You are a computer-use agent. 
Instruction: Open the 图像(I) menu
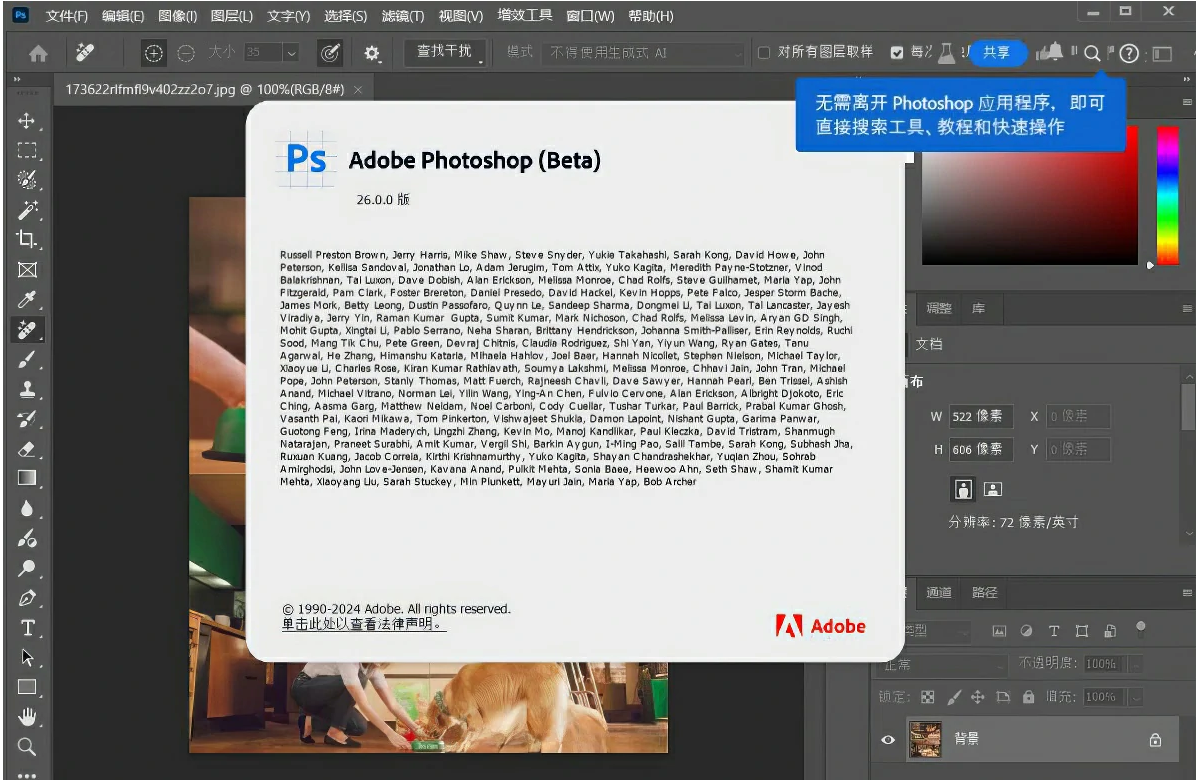click(178, 16)
